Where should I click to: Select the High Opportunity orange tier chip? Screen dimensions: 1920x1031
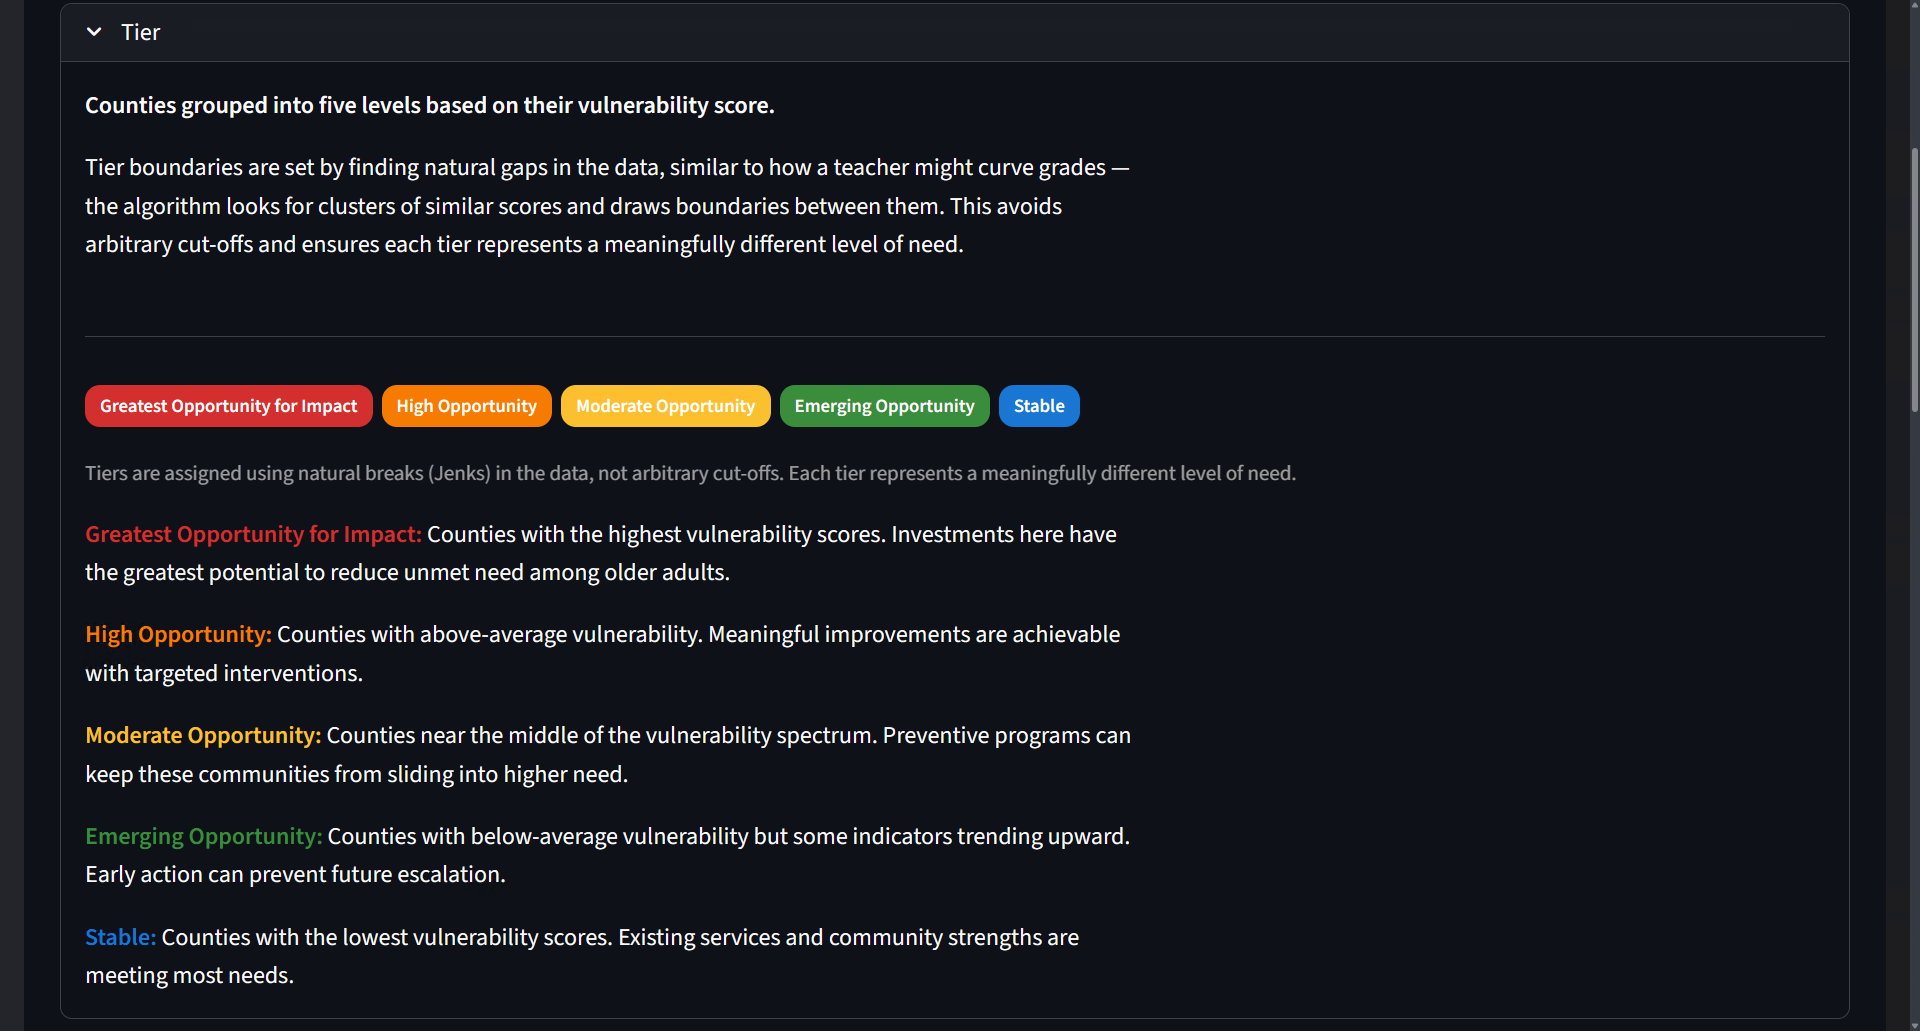(x=466, y=406)
